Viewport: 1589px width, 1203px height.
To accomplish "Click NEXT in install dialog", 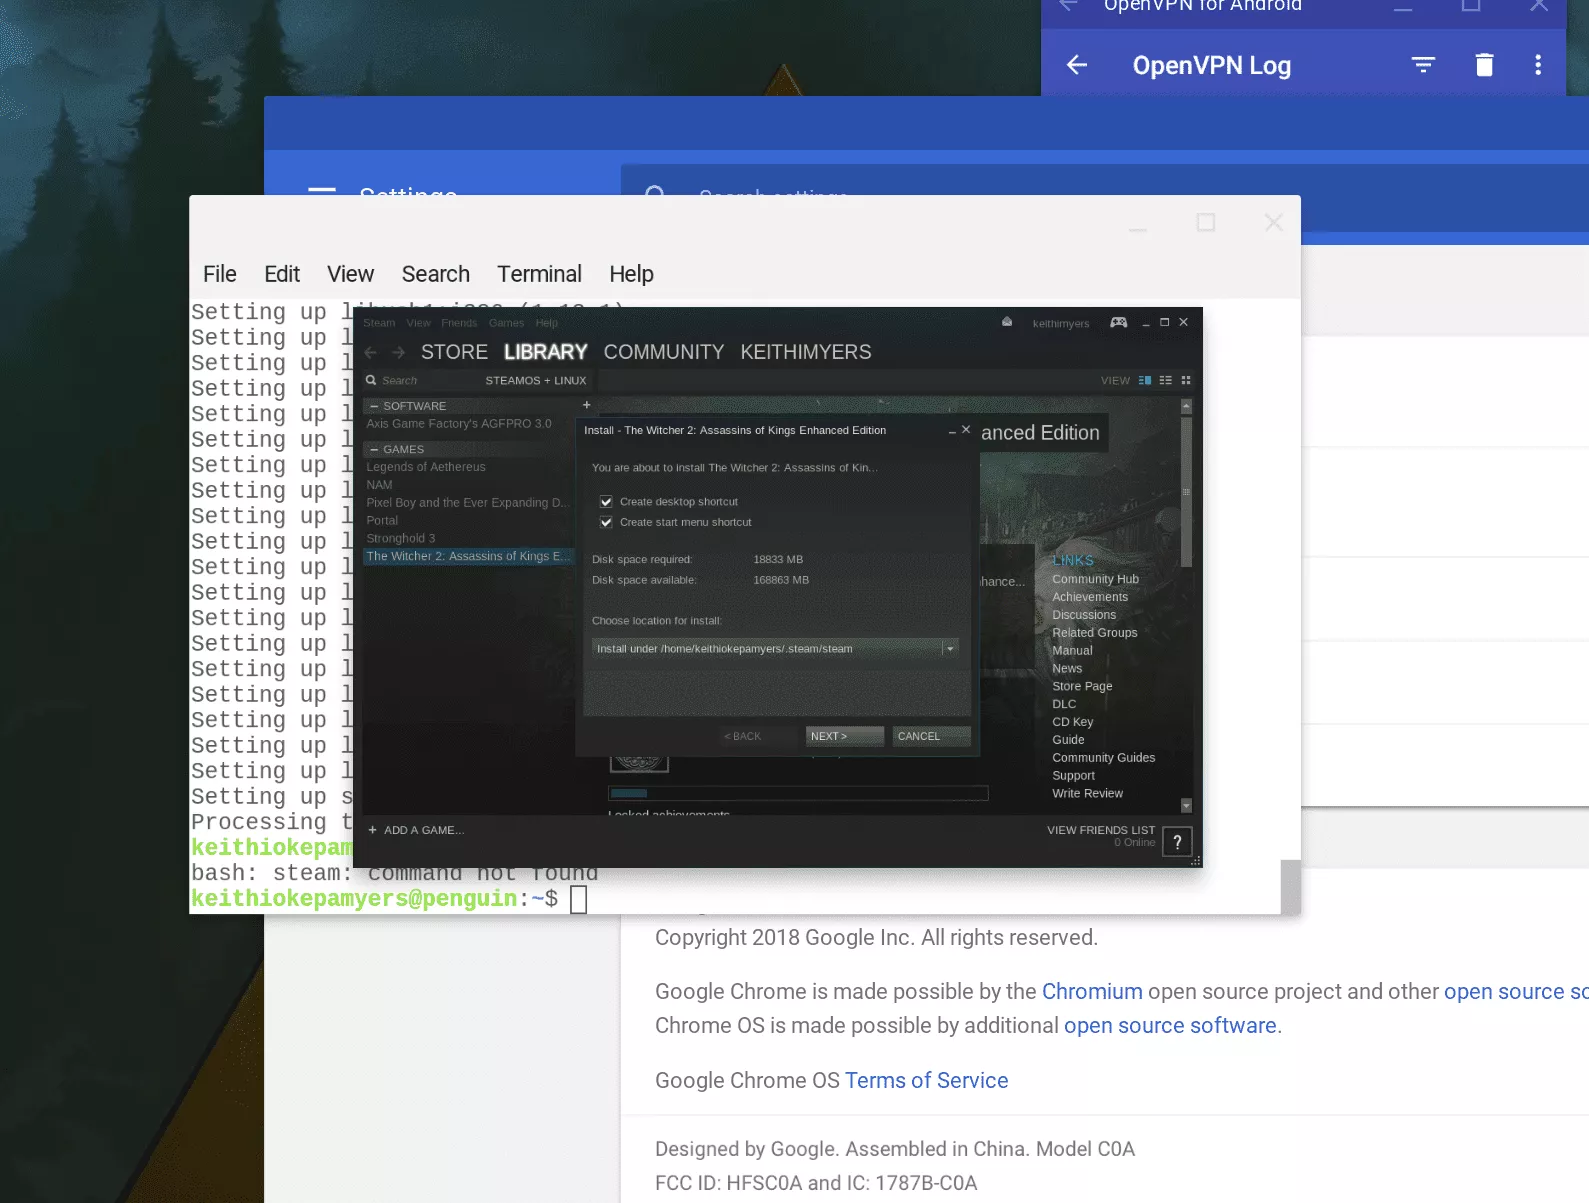I will (843, 737).
